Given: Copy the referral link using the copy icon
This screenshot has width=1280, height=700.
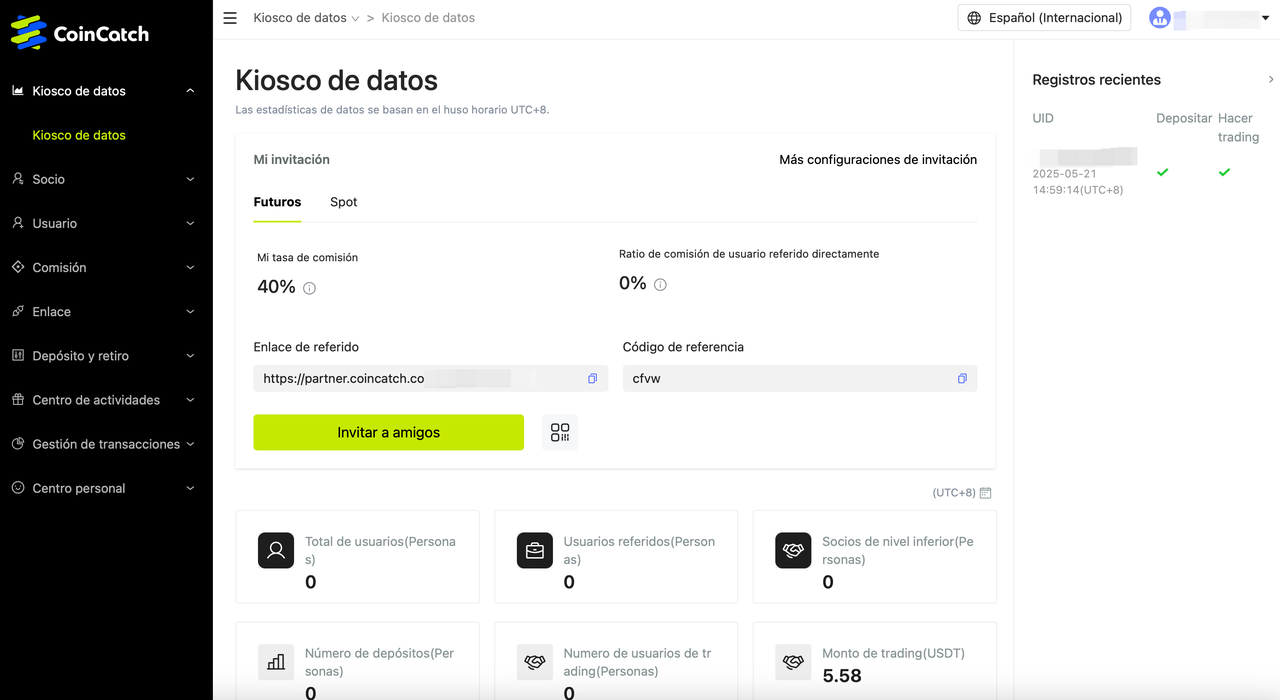Looking at the screenshot, I should 592,378.
